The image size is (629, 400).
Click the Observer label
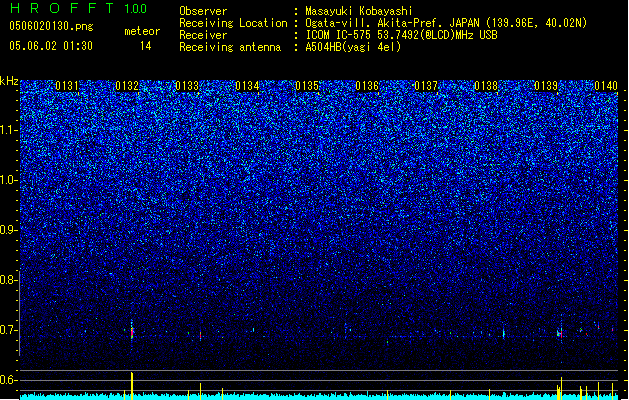click(203, 11)
